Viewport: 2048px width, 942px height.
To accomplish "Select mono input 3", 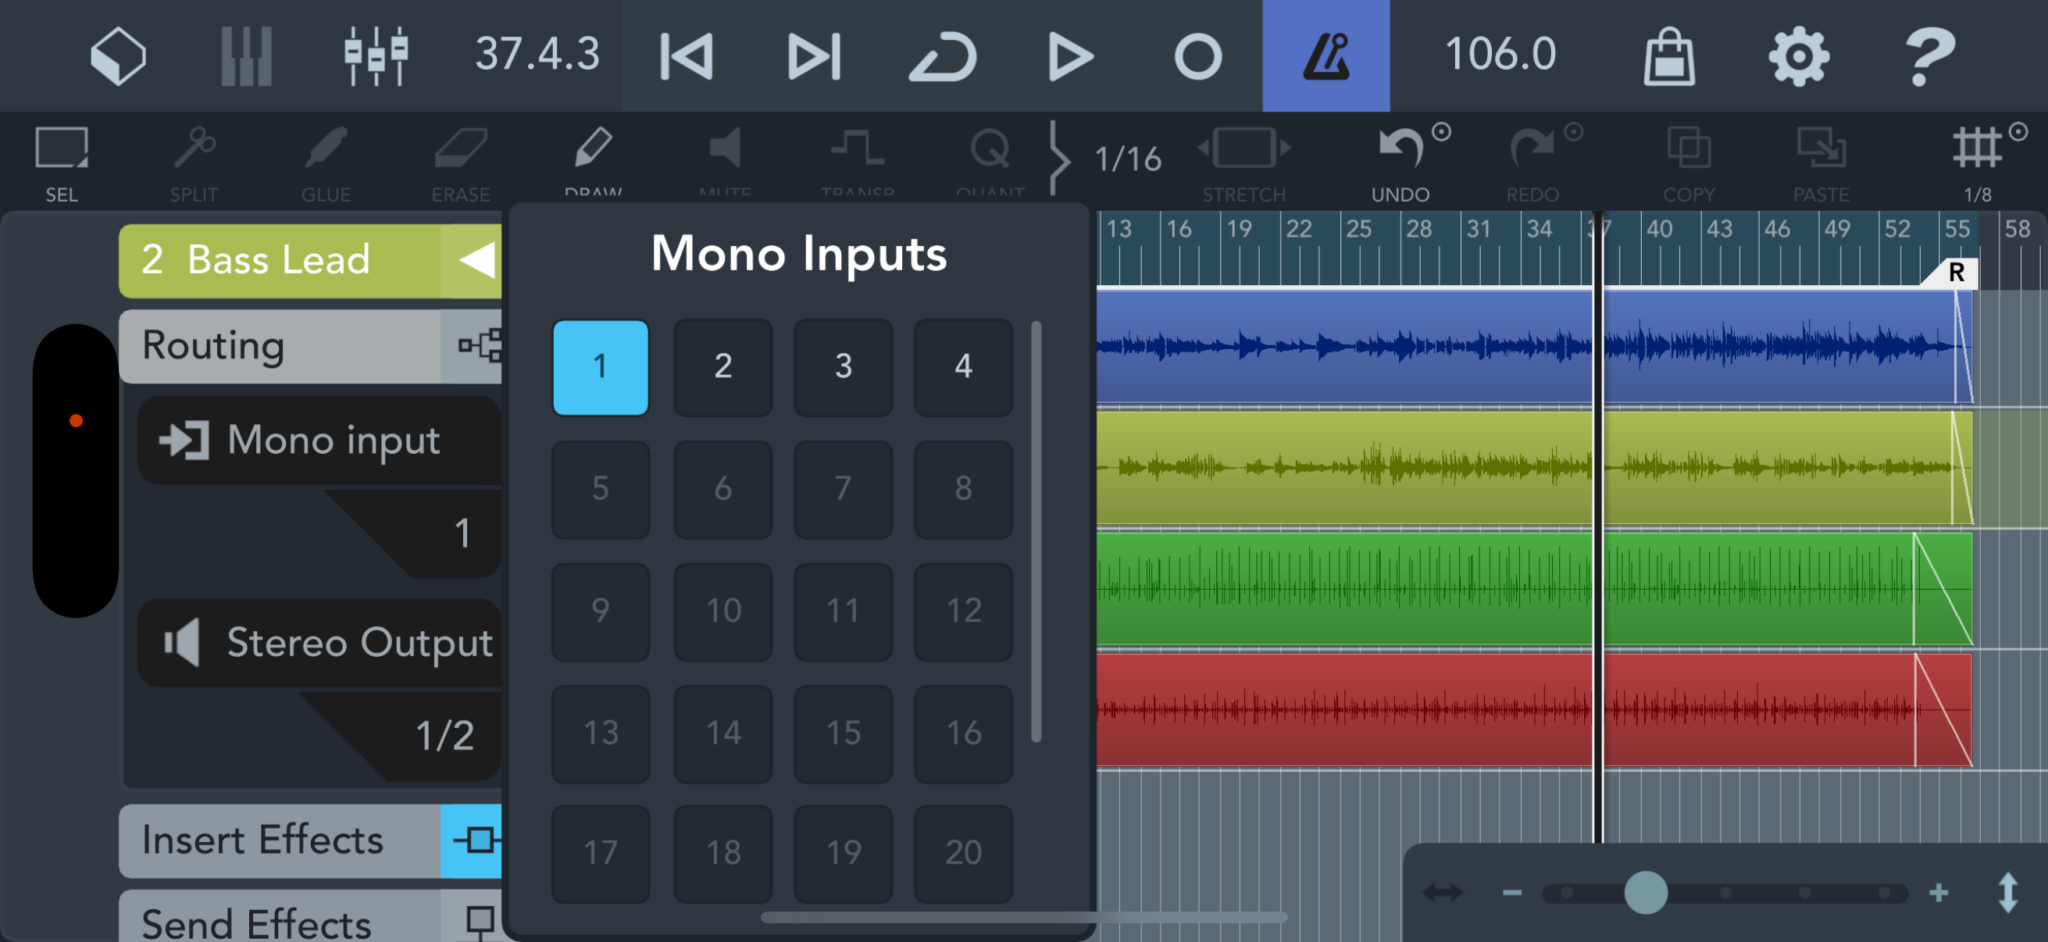I will pyautogui.click(x=843, y=367).
